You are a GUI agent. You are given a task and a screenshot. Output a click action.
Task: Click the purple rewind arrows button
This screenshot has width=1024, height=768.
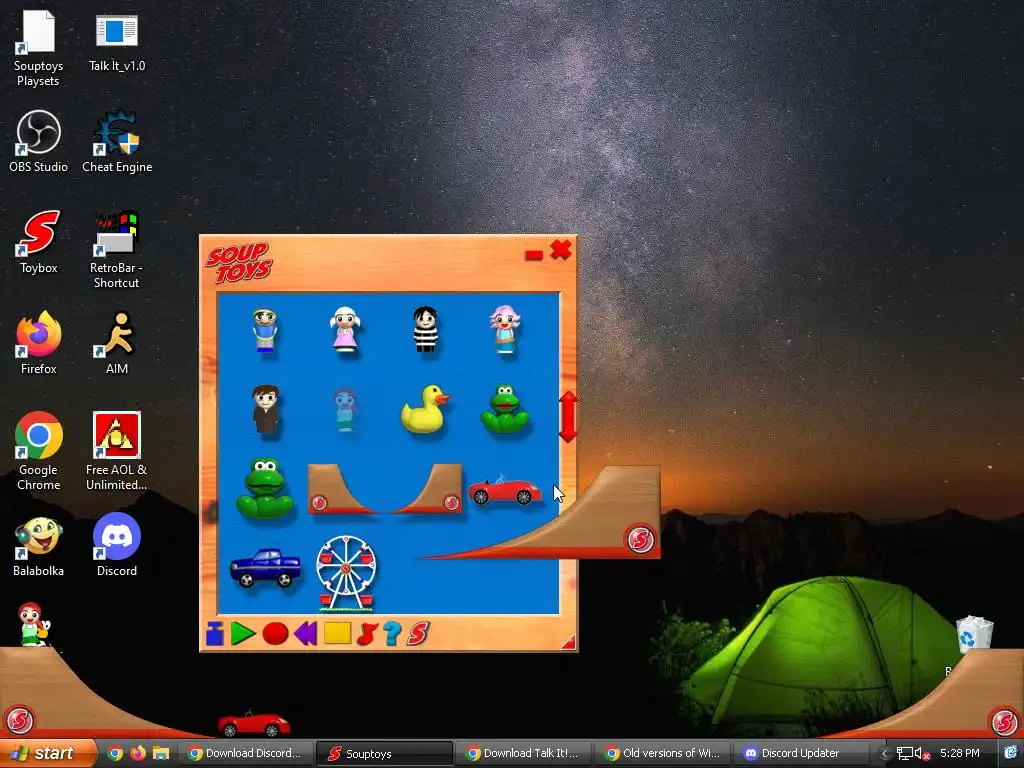306,633
